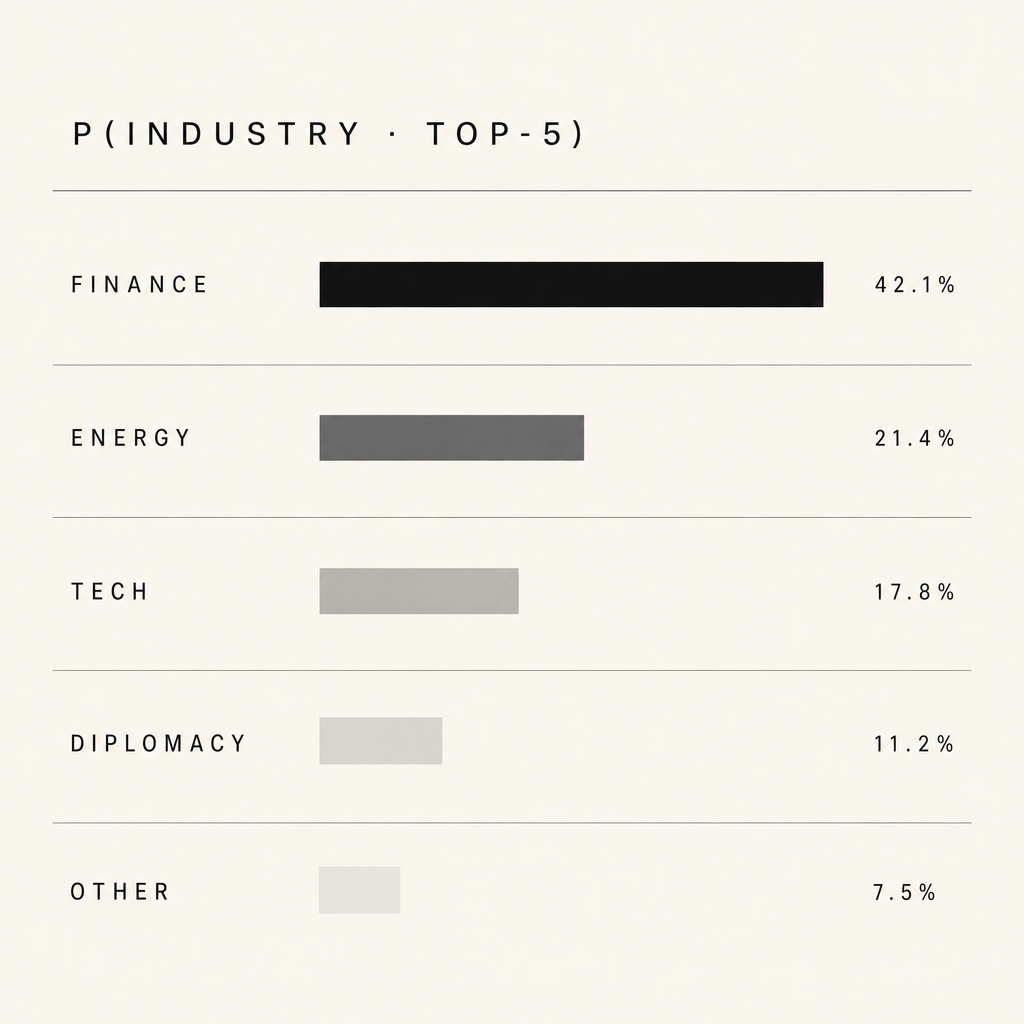The image size is (1024, 1024).
Task: Click the divider line below the title
Action: (512, 191)
